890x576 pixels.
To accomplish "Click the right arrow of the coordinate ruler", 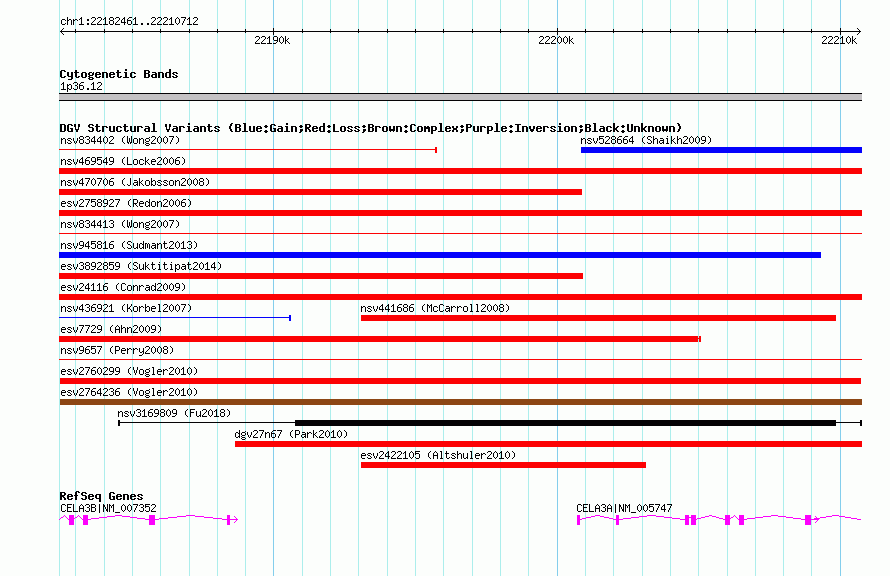I will pyautogui.click(x=858, y=32).
